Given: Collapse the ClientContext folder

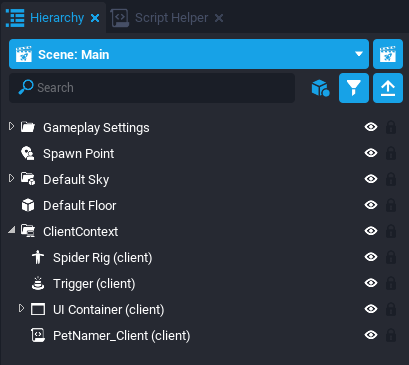Looking at the screenshot, I should pyautogui.click(x=12, y=230).
